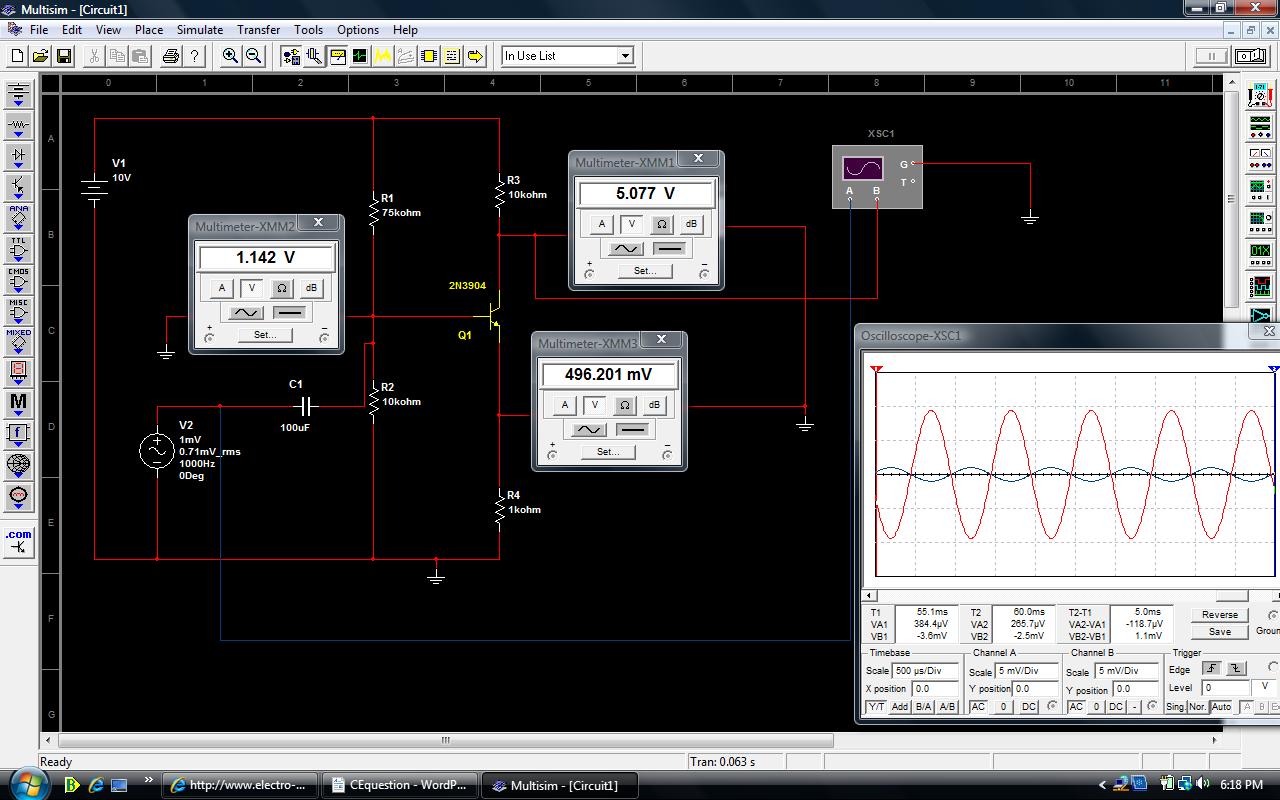Open the TTL component bin
The image size is (1280, 800).
pyautogui.click(x=19, y=249)
